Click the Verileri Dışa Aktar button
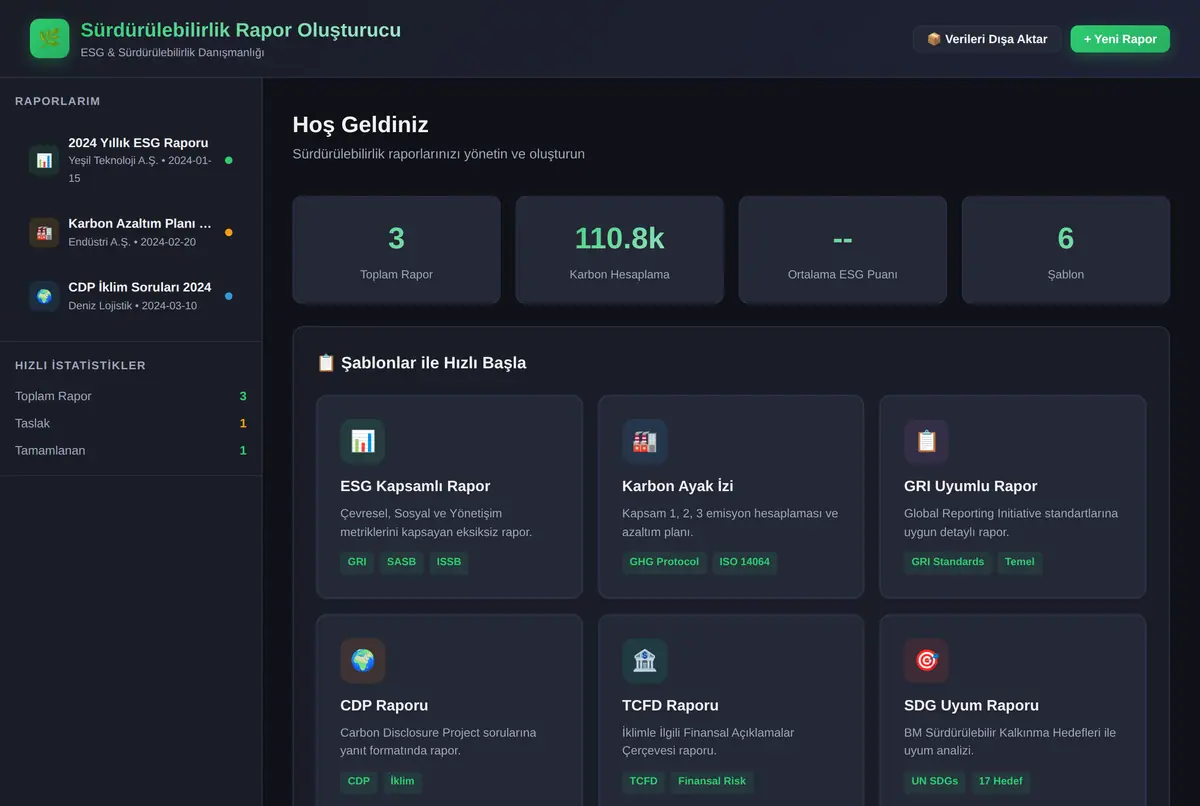Screen dimensions: 1200x806 [987, 39]
